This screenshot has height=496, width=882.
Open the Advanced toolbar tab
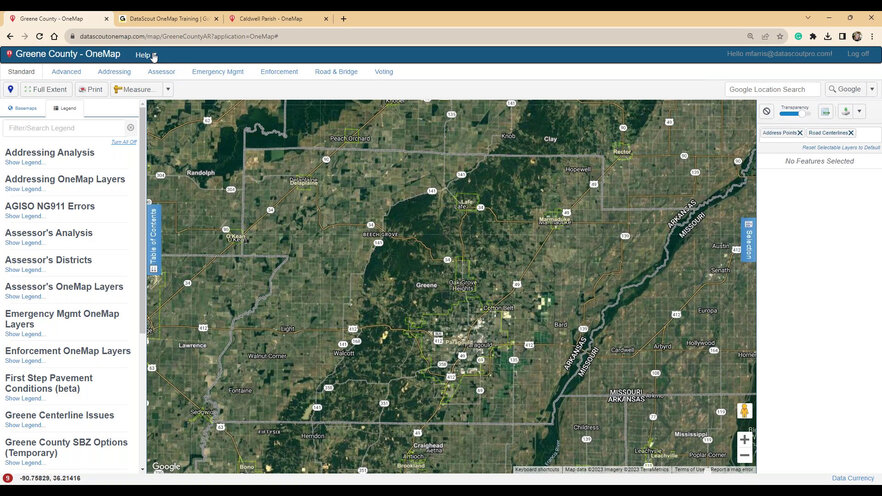pos(66,72)
